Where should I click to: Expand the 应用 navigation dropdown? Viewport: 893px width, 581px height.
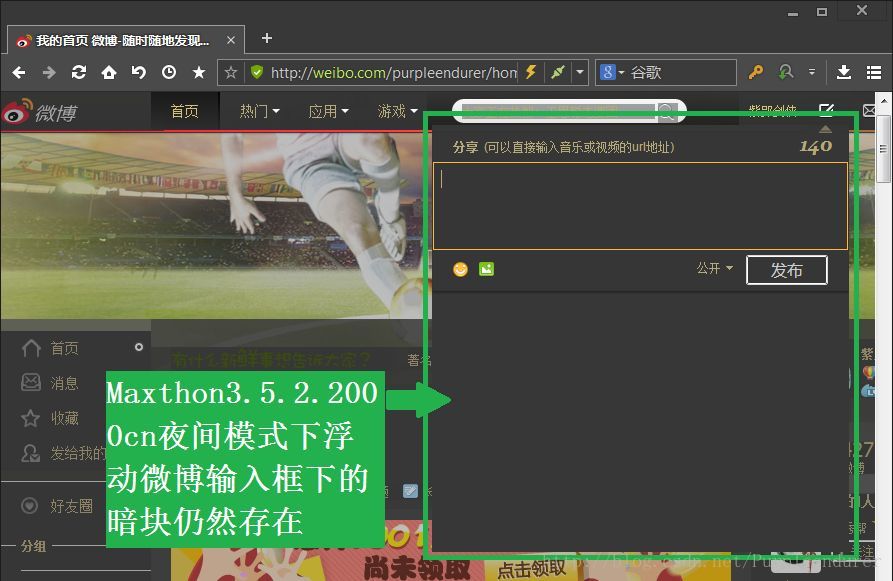pyautogui.click(x=328, y=111)
